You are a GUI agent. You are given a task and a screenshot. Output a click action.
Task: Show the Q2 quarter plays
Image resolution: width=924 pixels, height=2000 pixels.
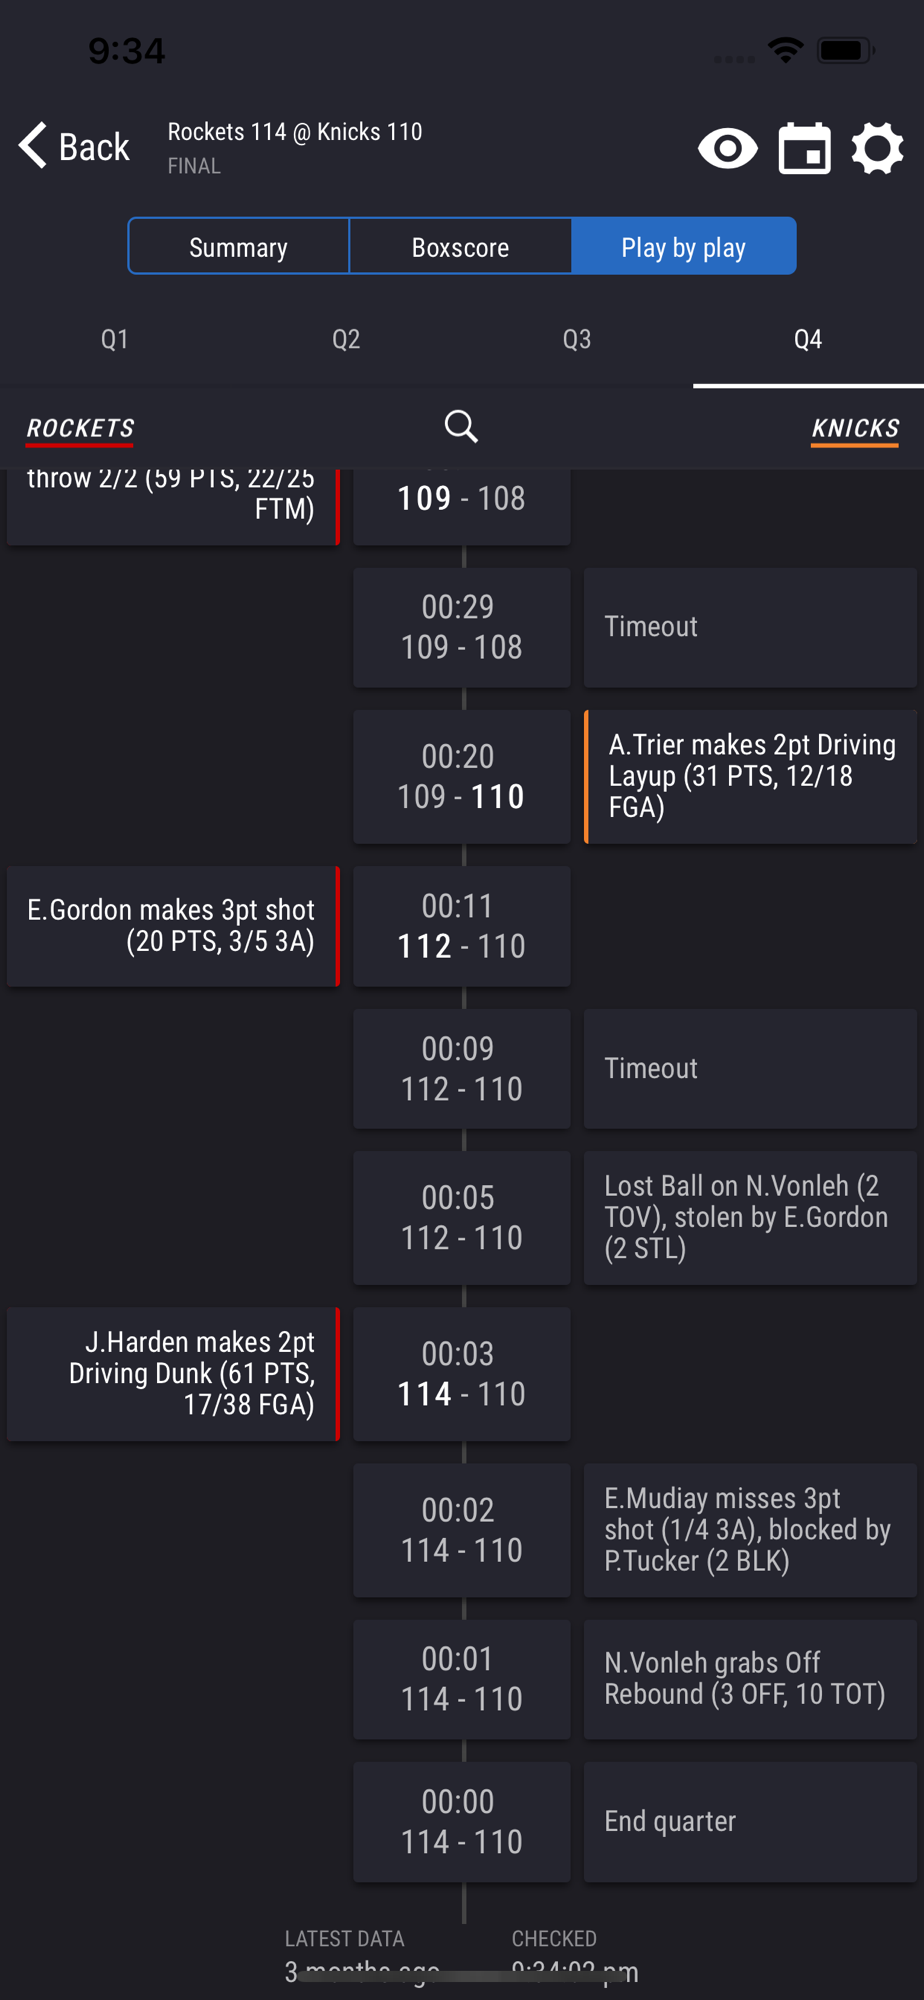[x=346, y=340]
